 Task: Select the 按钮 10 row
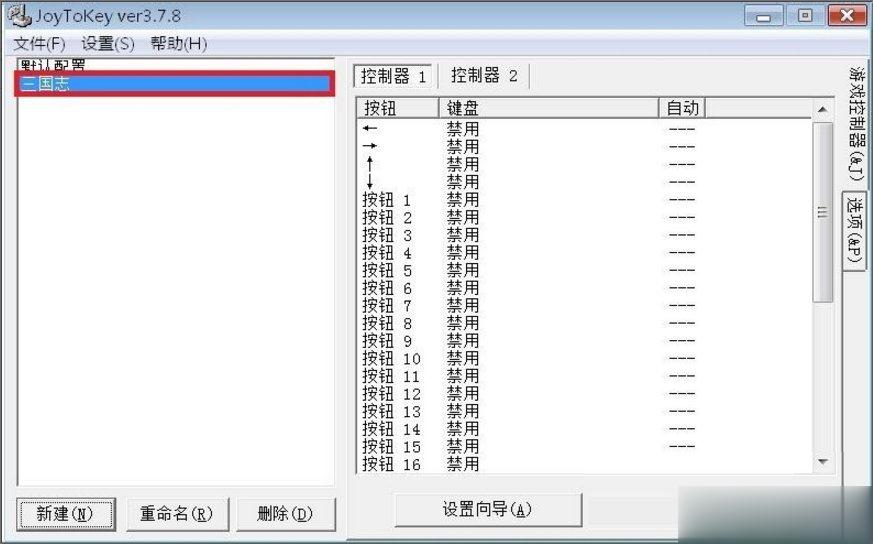[583, 358]
